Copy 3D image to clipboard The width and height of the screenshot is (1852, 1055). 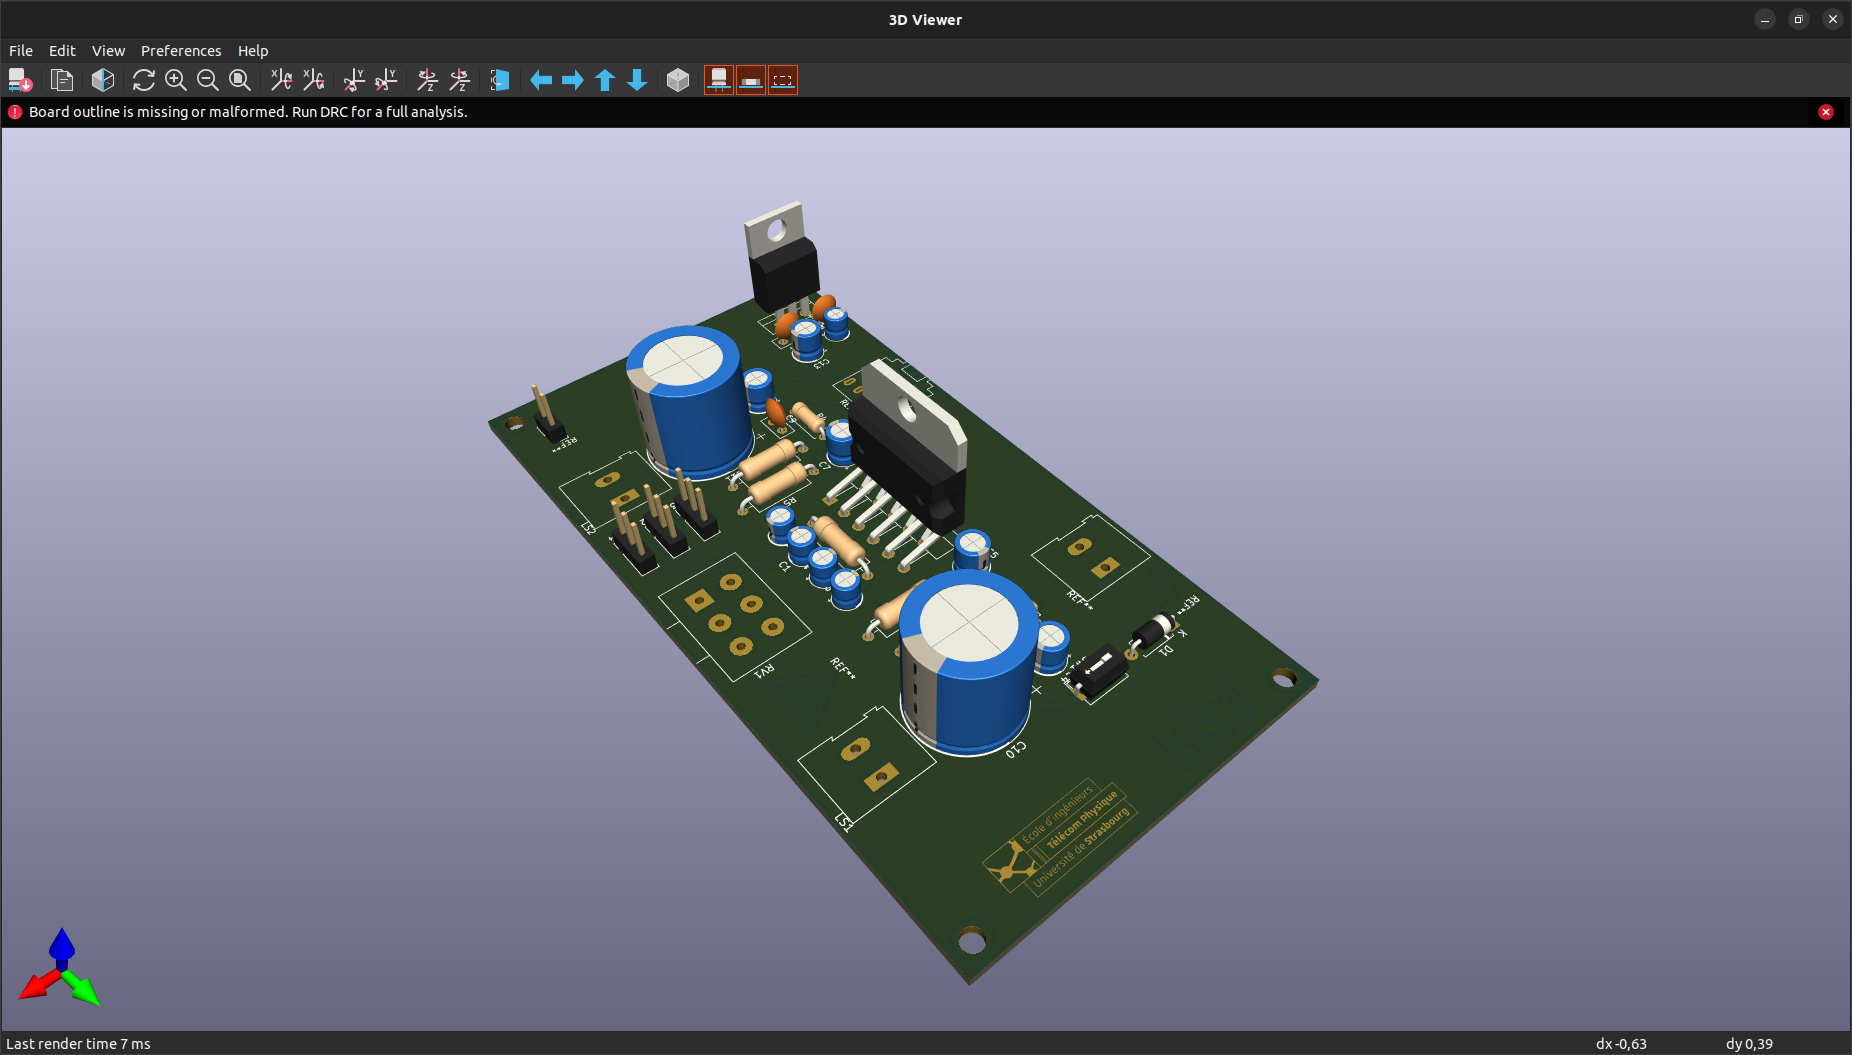click(x=62, y=80)
